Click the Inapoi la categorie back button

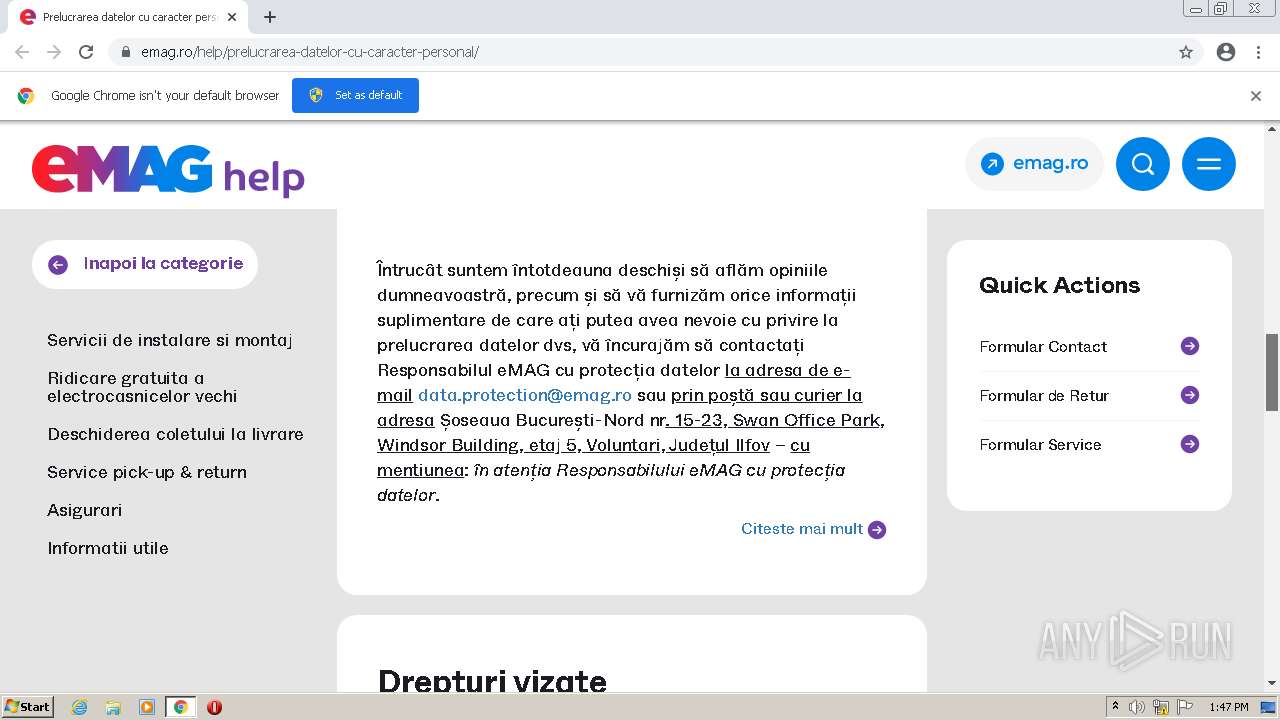[x=145, y=264]
